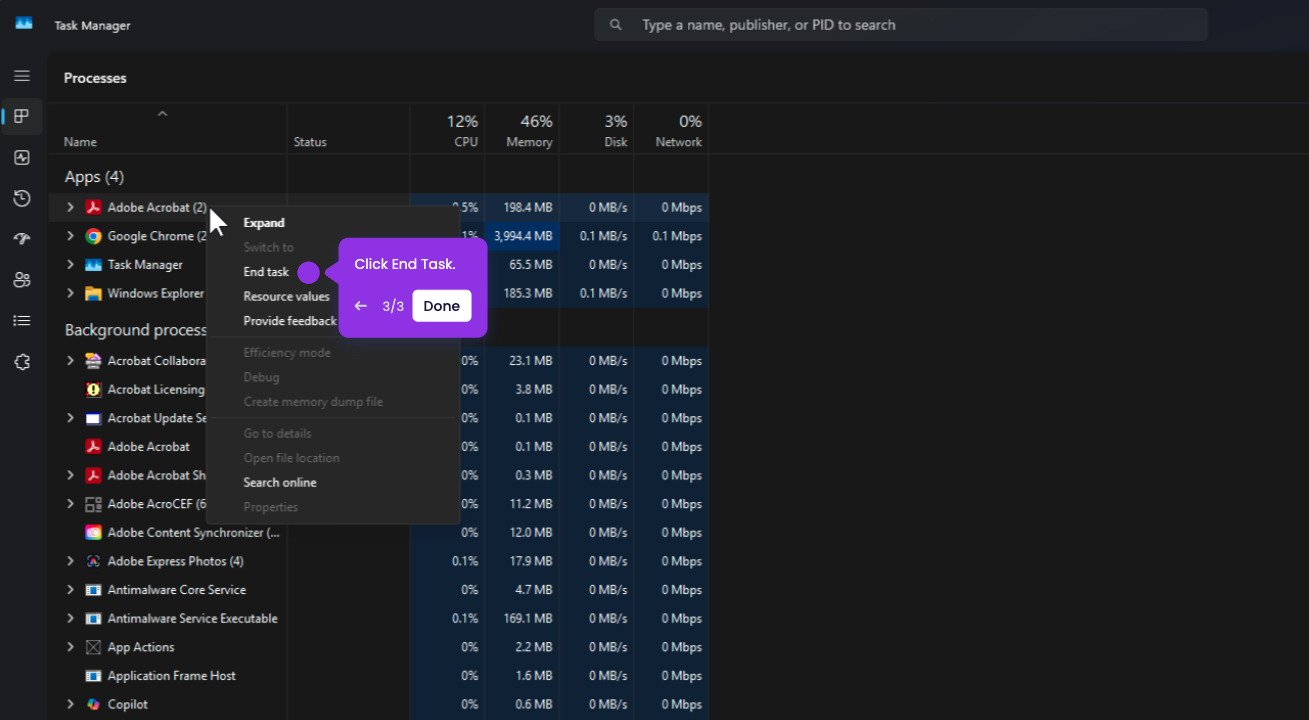This screenshot has height=720, width=1309.
Task: Sort processes by Network column
Action: pos(671,130)
